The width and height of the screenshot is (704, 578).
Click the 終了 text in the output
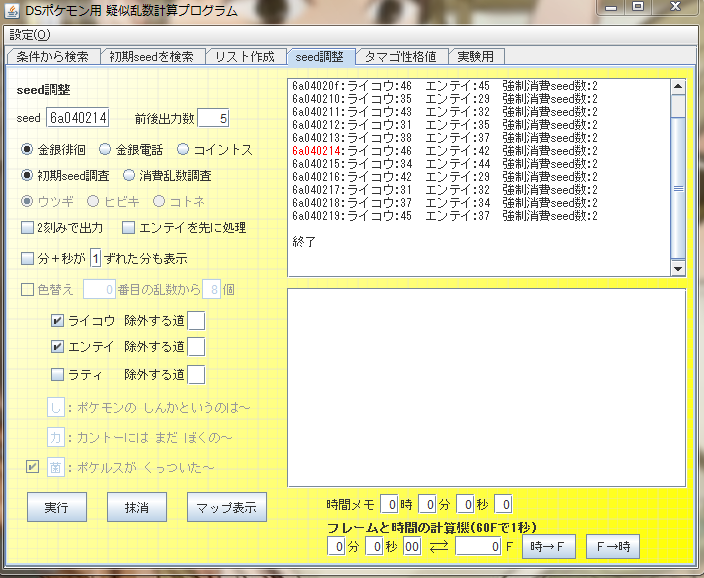pos(304,242)
